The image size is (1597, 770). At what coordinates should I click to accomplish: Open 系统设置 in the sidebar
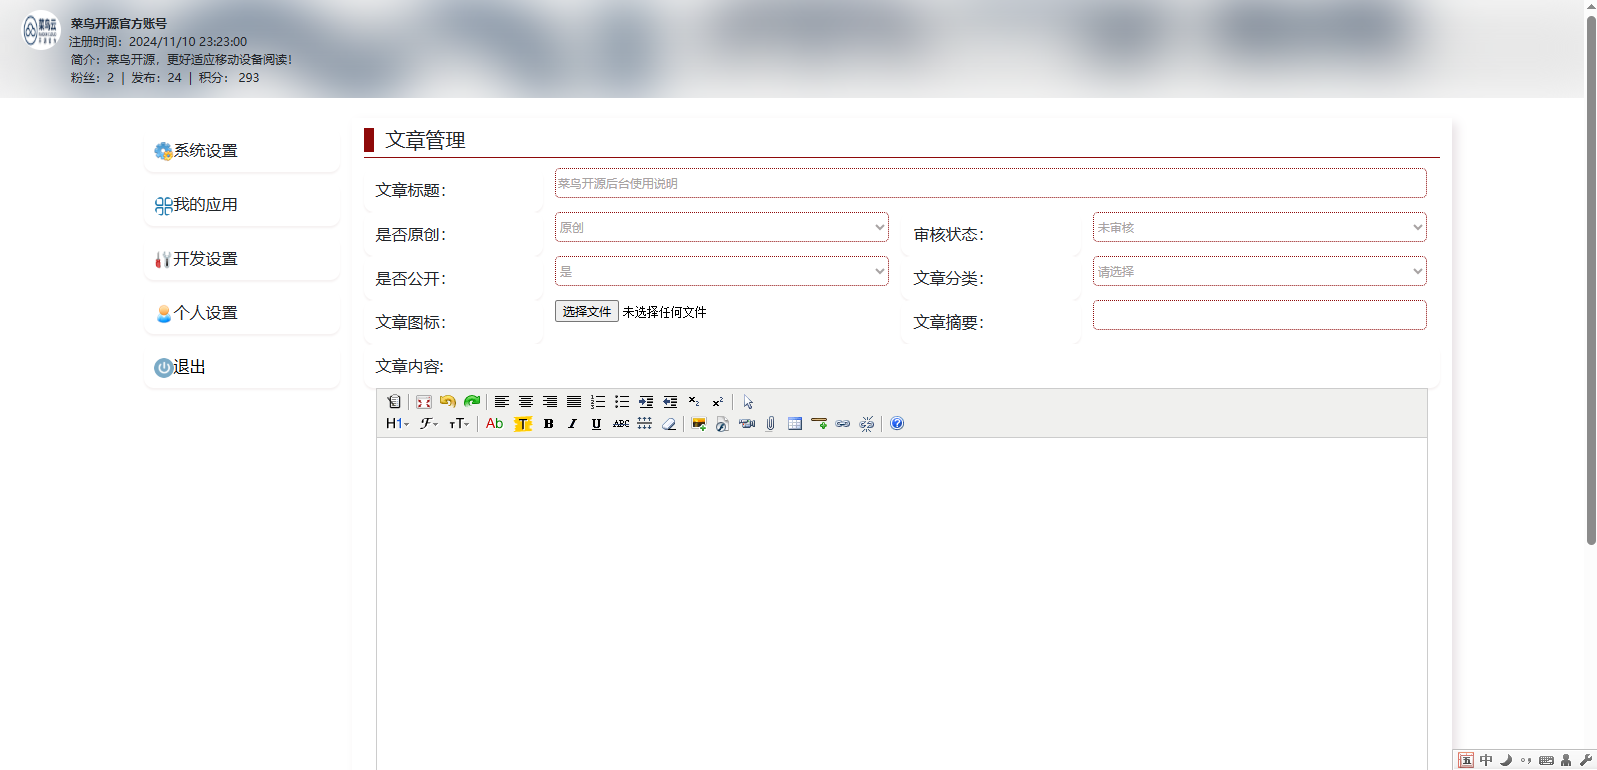pos(241,151)
